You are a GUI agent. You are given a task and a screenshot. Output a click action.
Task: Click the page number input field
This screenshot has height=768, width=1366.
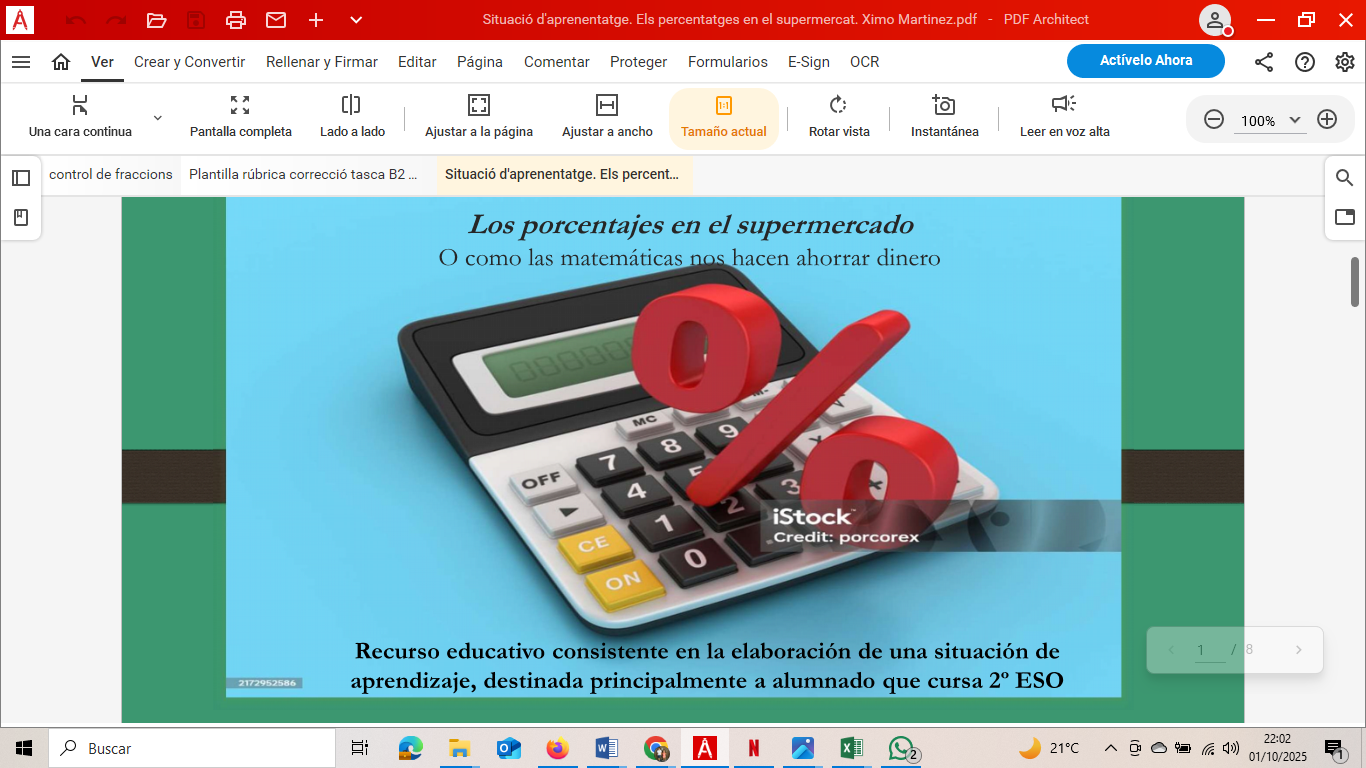coord(1209,650)
